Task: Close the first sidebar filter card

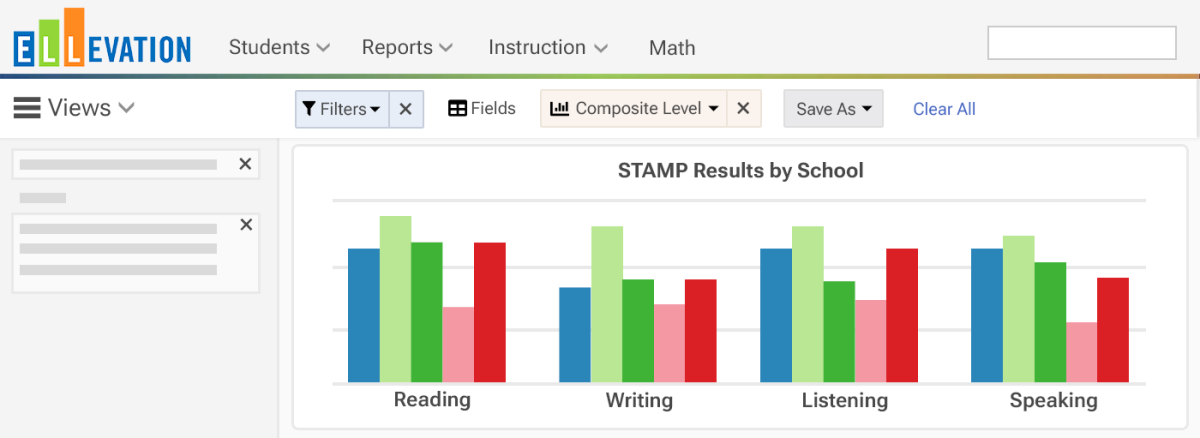Action: coord(245,164)
